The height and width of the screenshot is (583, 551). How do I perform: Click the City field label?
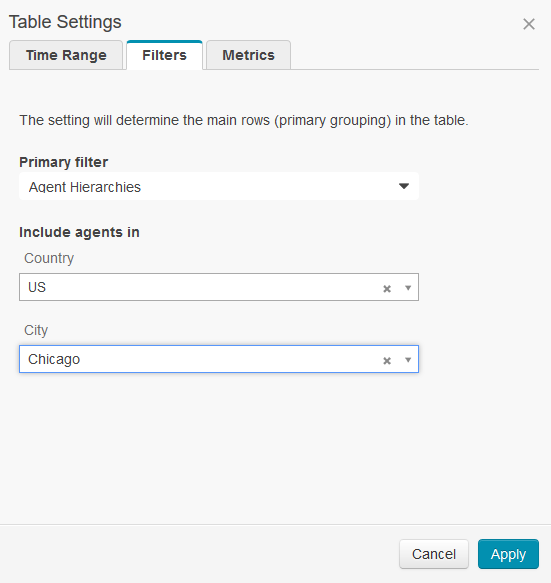coord(36,330)
